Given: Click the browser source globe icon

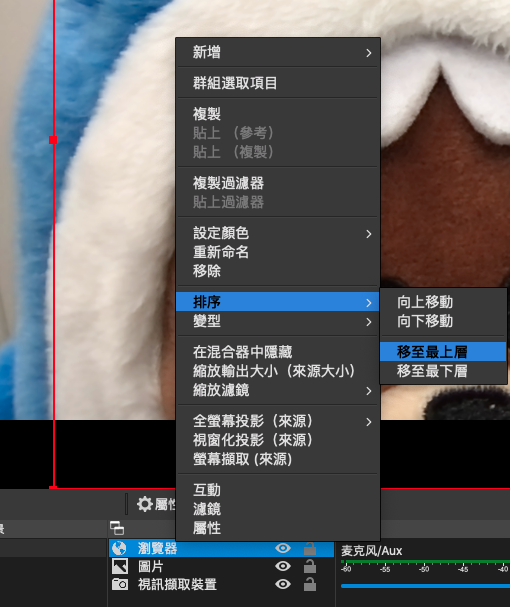Looking at the screenshot, I should [119, 548].
